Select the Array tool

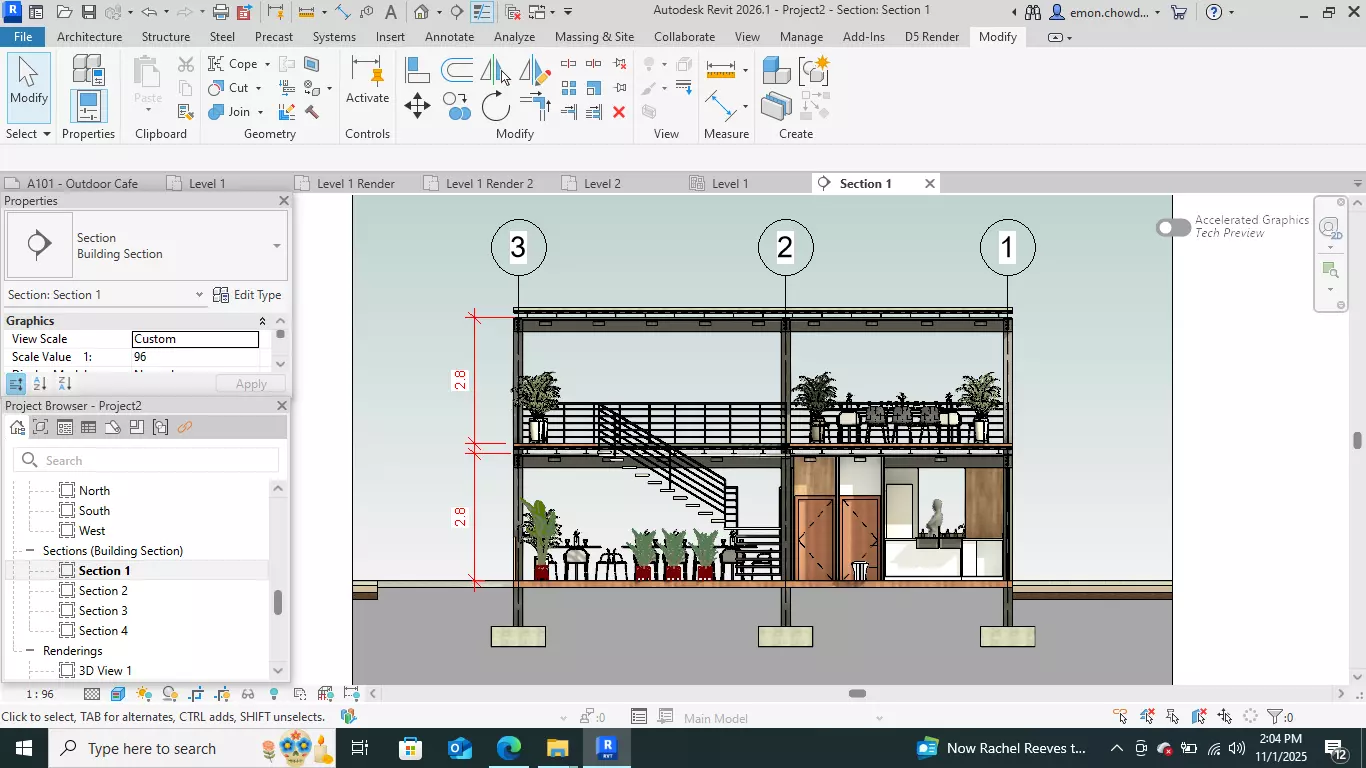(568, 88)
